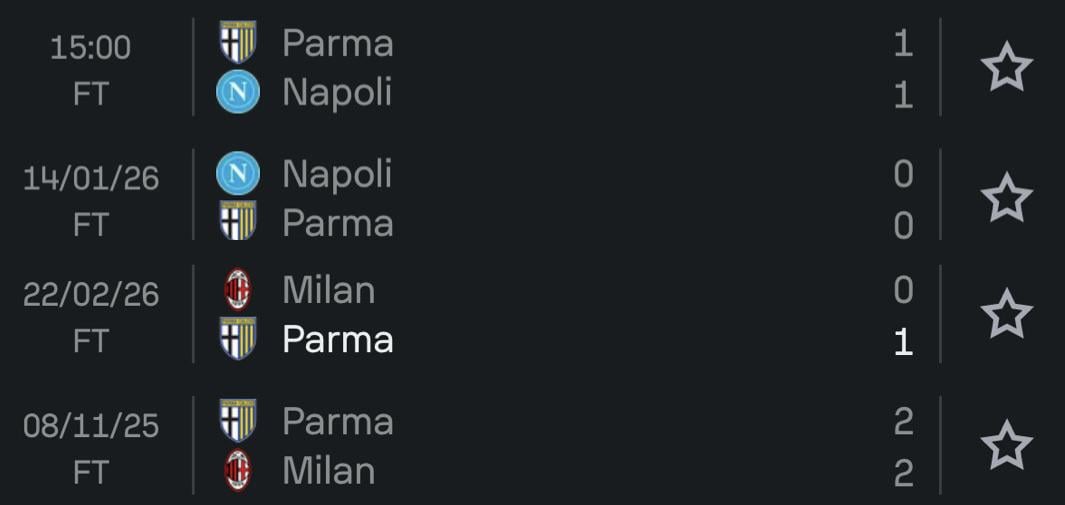Screen dimensions: 1065x505
Task: Toggle favorite star for 22/02/26 Milan match
Action: [x=1006, y=314]
